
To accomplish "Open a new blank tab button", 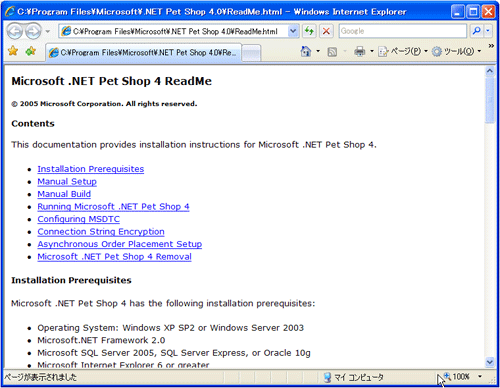I will click(251, 53).
